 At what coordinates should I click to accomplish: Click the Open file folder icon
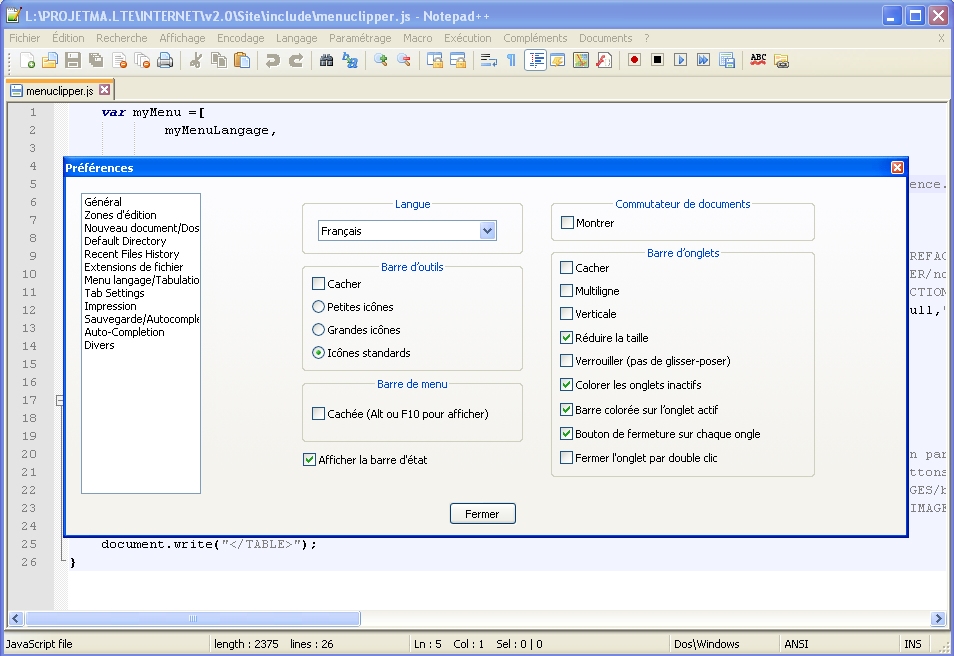pos(50,61)
